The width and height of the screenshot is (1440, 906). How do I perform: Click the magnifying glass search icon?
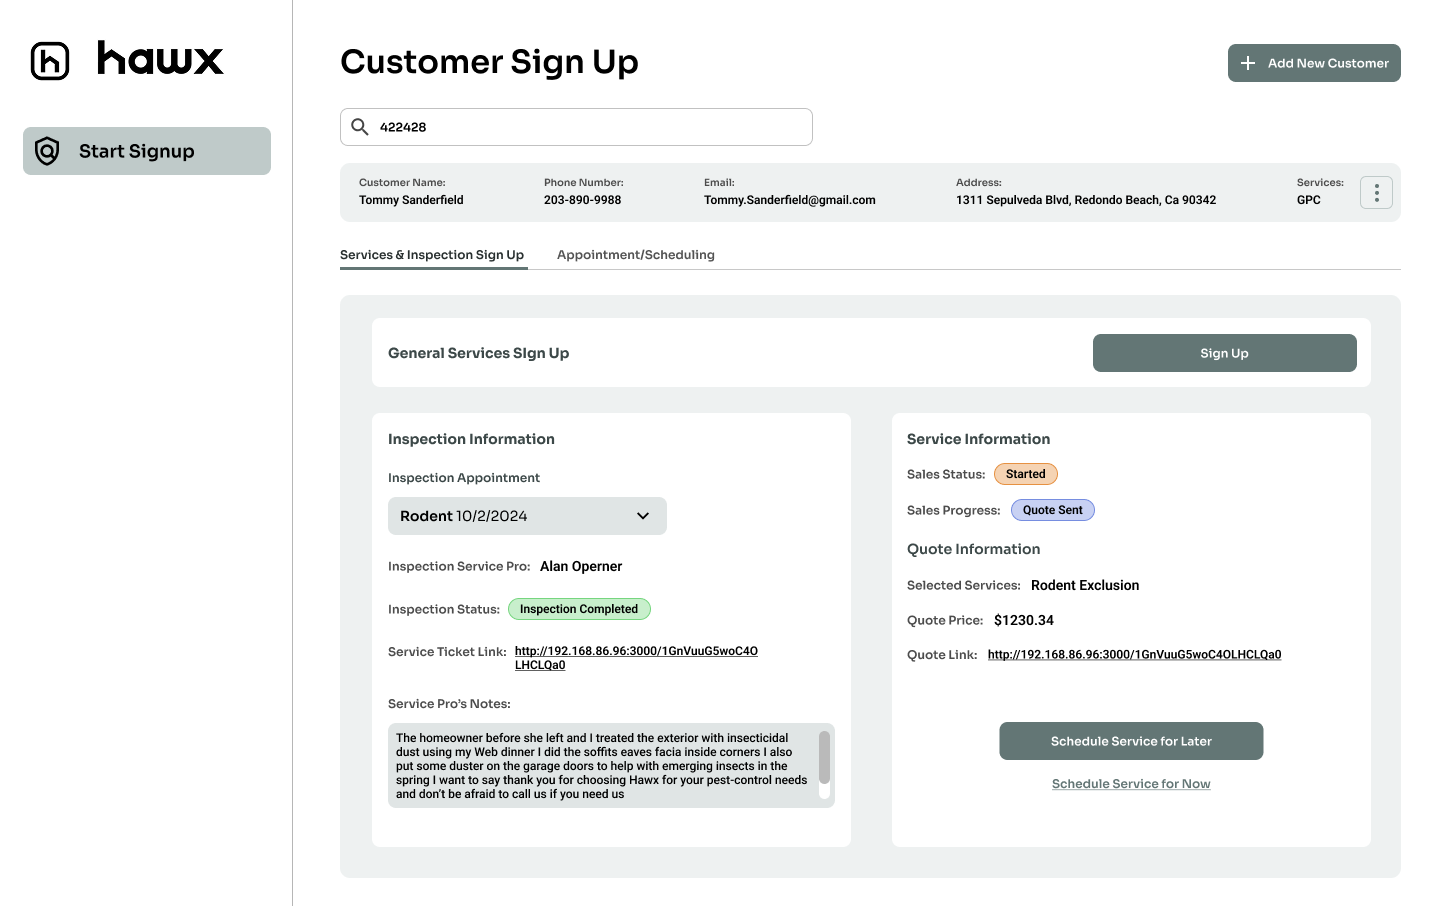pos(360,126)
